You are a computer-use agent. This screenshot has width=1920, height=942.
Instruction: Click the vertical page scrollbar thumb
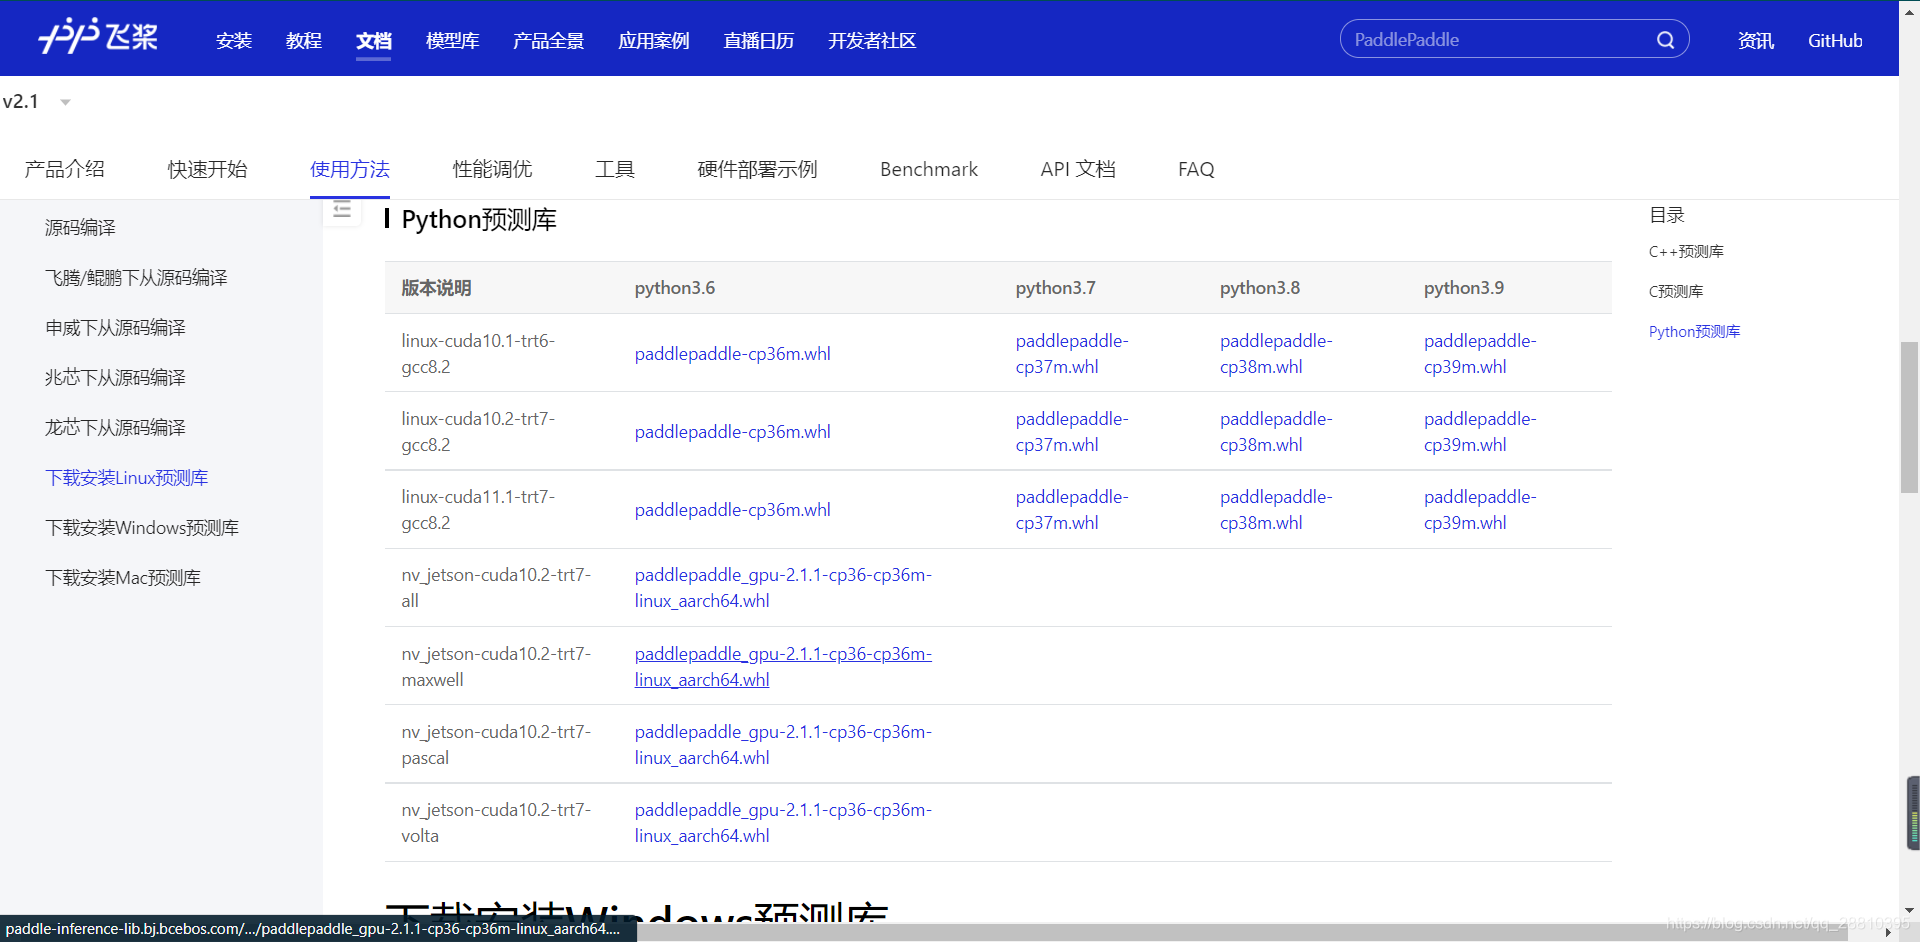pyautogui.click(x=1909, y=417)
